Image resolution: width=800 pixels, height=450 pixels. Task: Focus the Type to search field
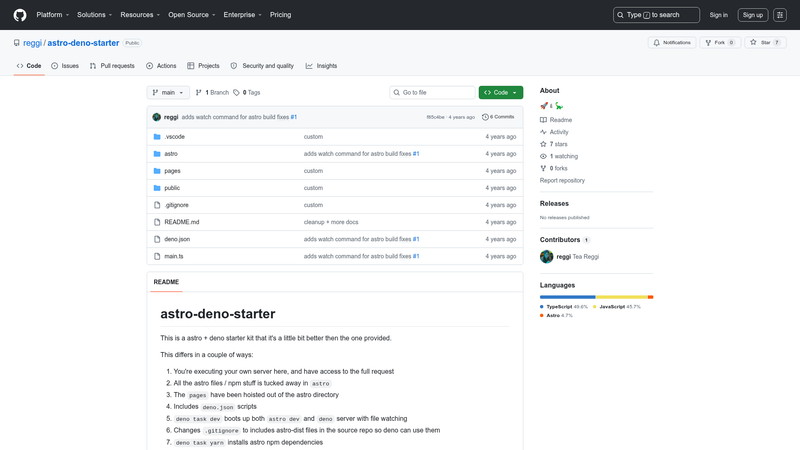click(656, 15)
